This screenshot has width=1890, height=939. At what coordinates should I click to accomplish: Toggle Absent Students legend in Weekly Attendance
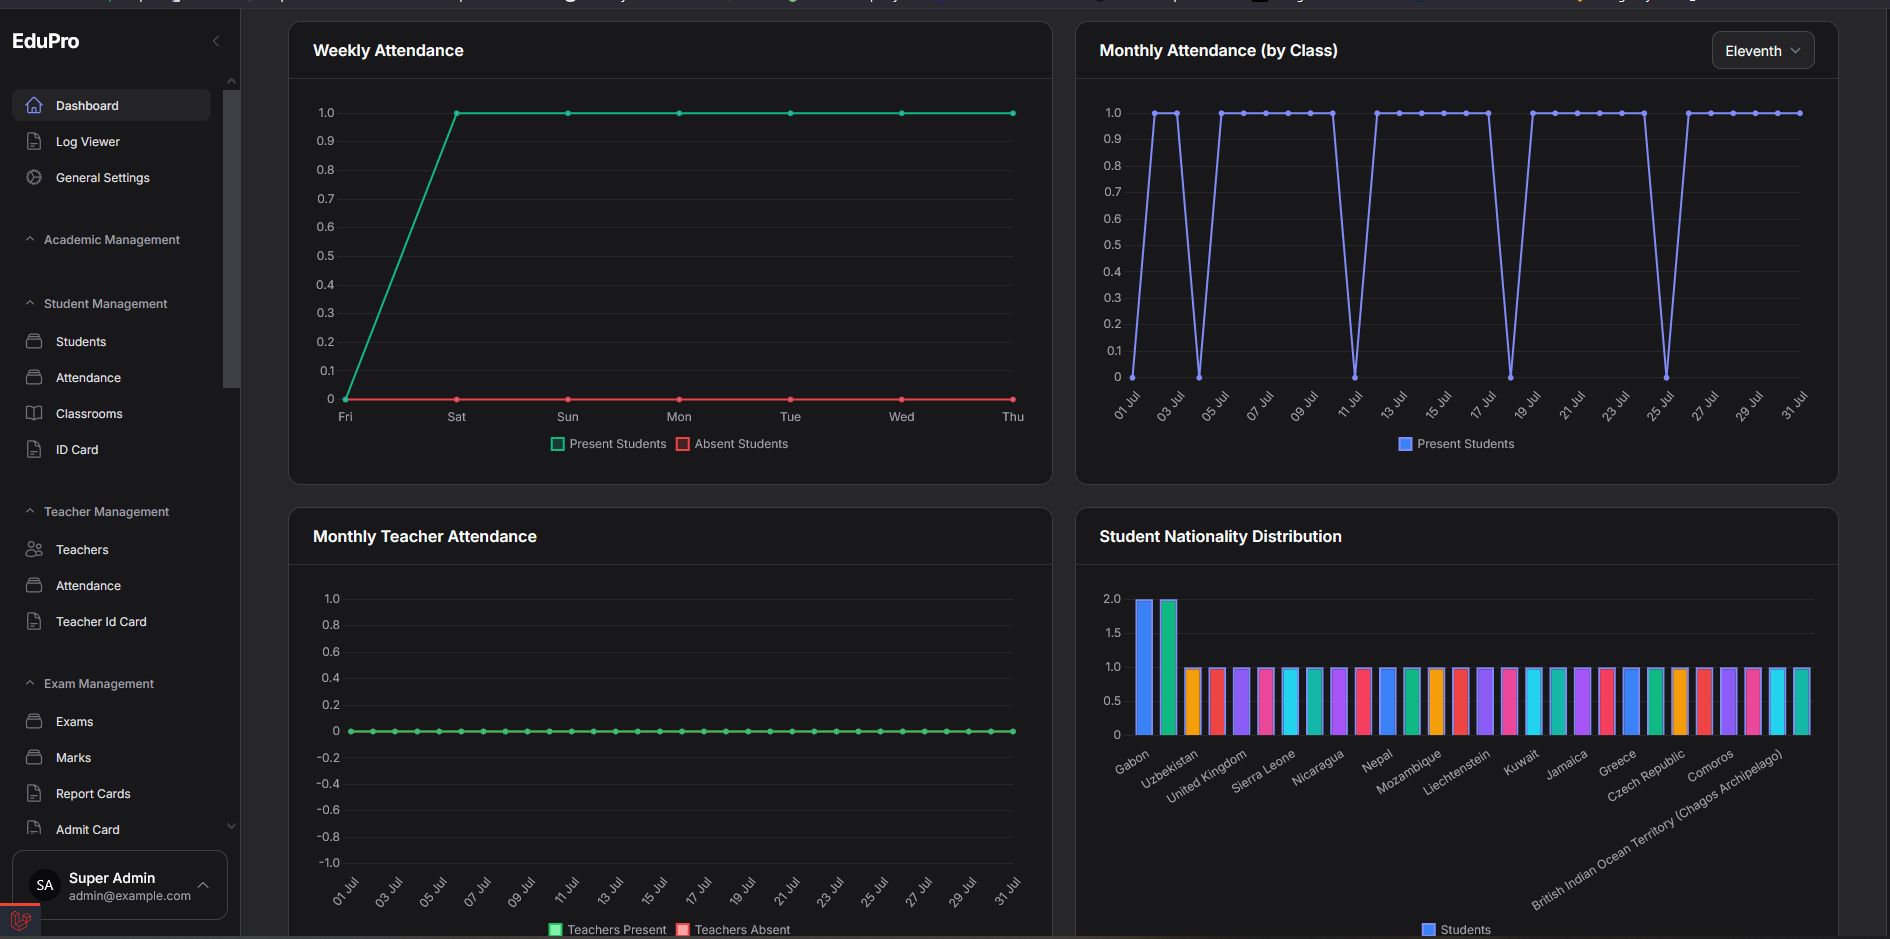click(x=732, y=444)
